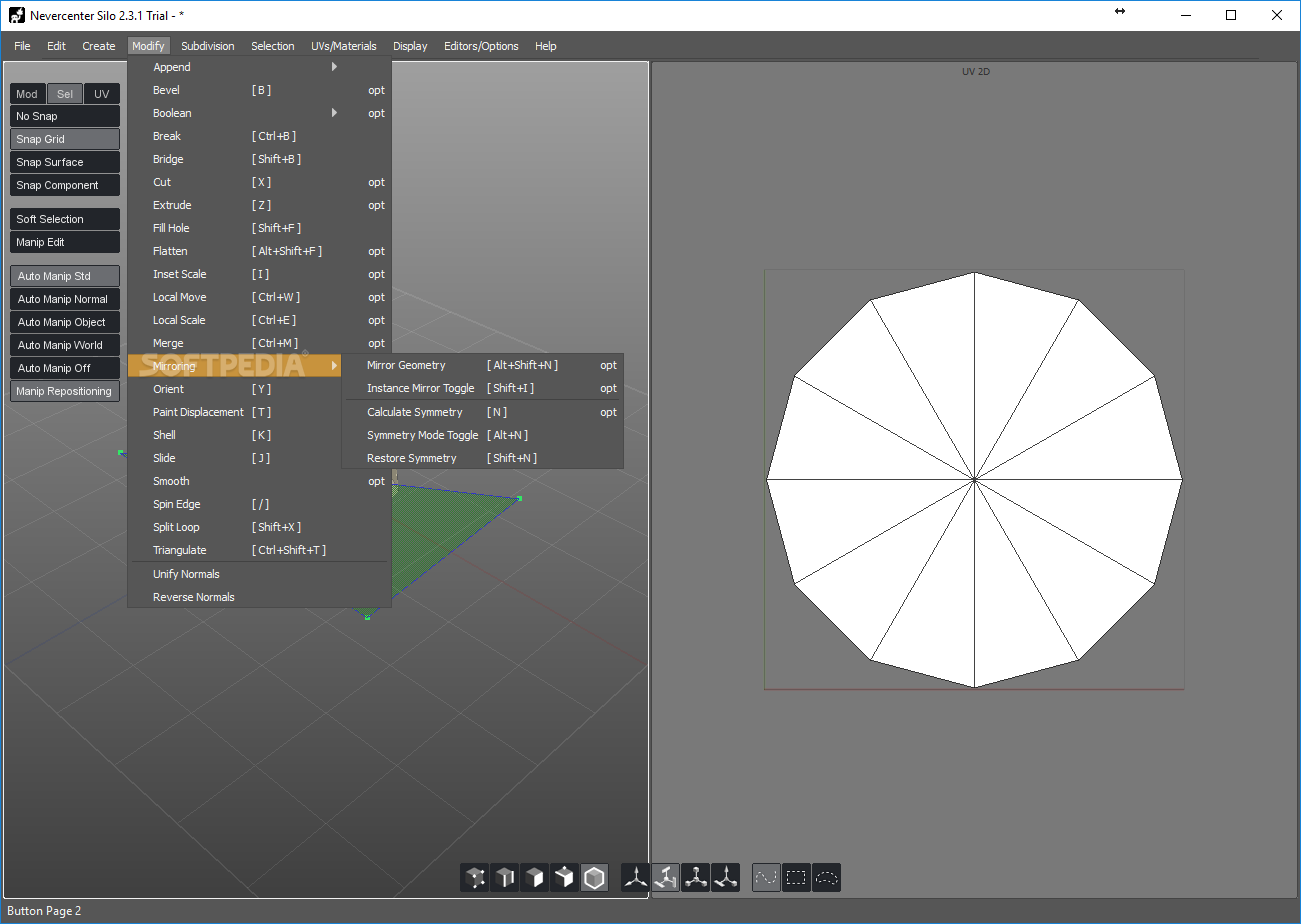
Task: Enable Auto Manip Std
Action: coord(65,276)
